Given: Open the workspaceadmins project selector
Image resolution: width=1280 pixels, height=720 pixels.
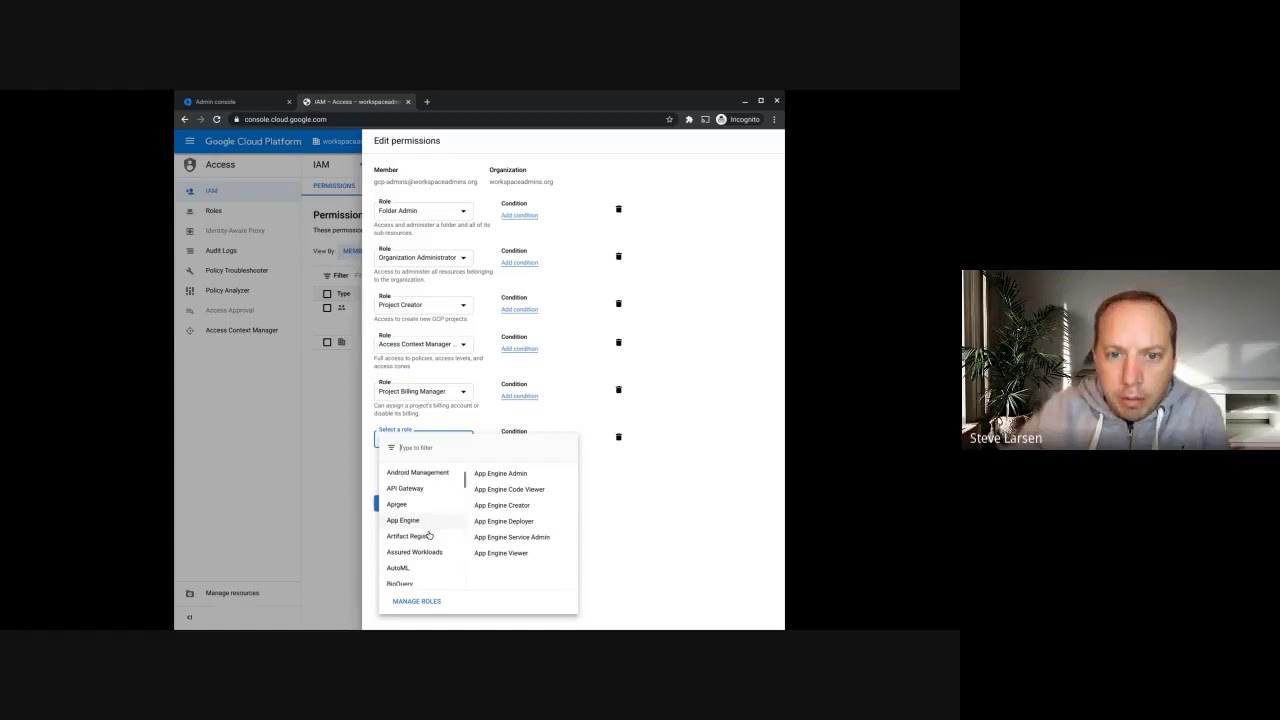Looking at the screenshot, I should click(337, 141).
